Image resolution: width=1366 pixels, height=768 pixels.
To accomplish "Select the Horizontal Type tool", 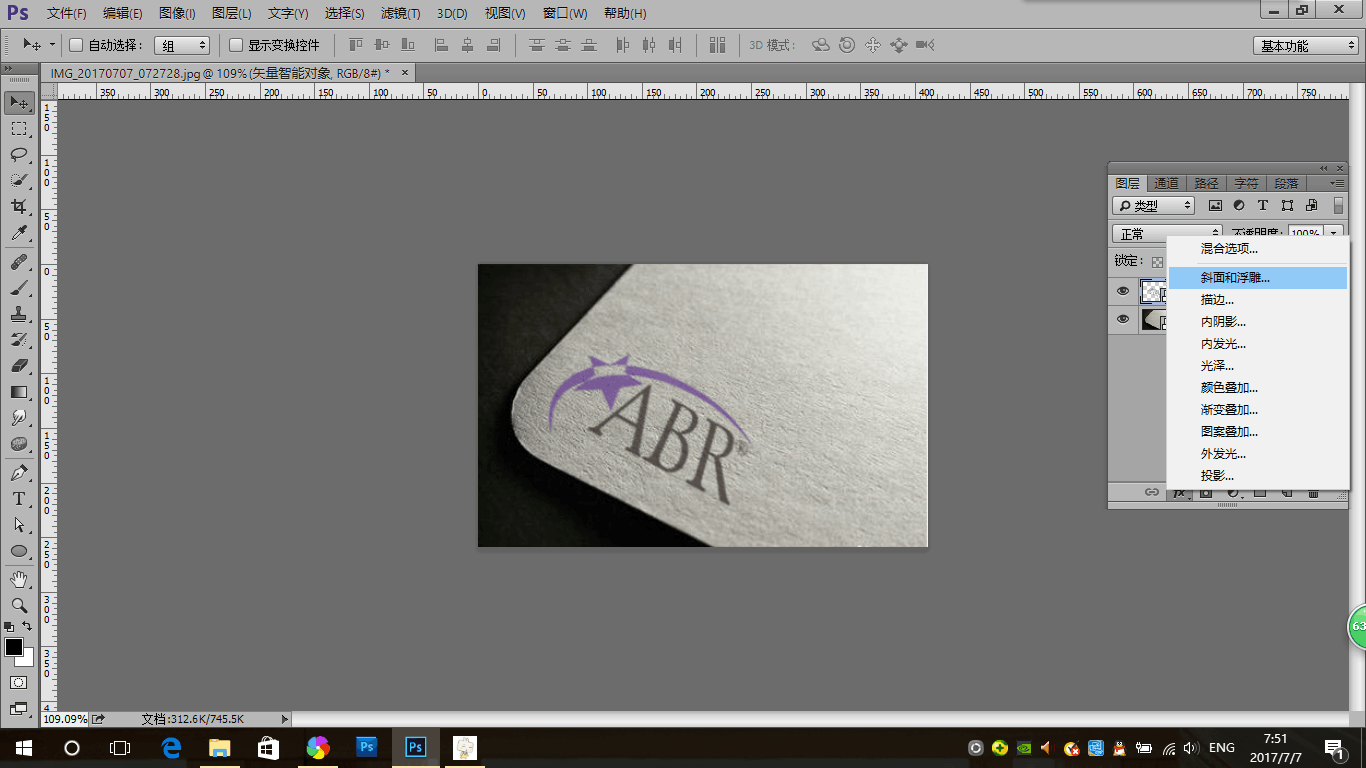I will coord(19,499).
